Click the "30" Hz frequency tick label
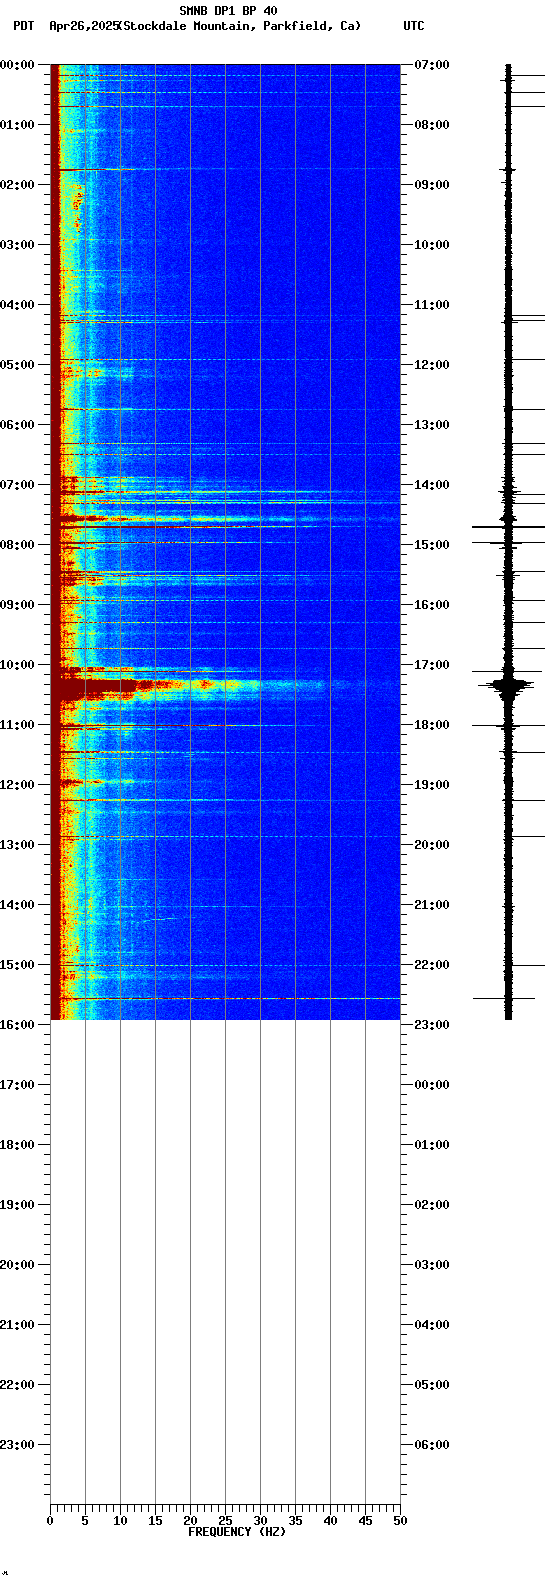The width and height of the screenshot is (552, 1584). pos(260,1521)
